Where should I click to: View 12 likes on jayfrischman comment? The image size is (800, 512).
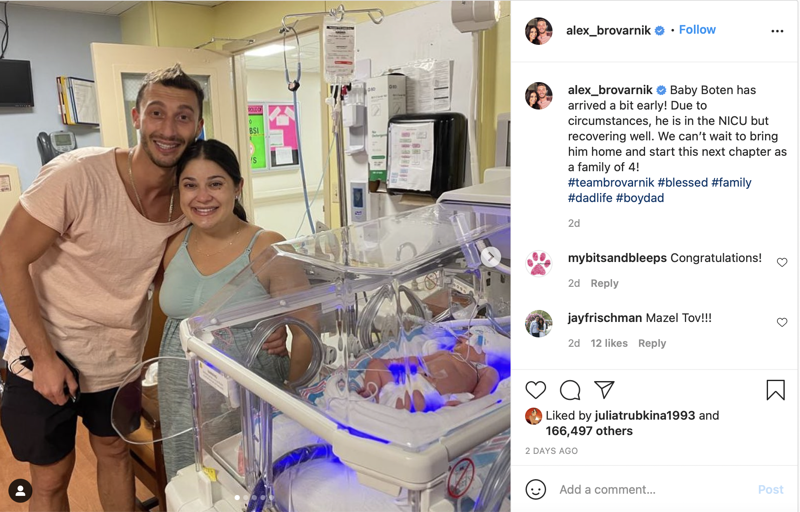click(x=609, y=343)
